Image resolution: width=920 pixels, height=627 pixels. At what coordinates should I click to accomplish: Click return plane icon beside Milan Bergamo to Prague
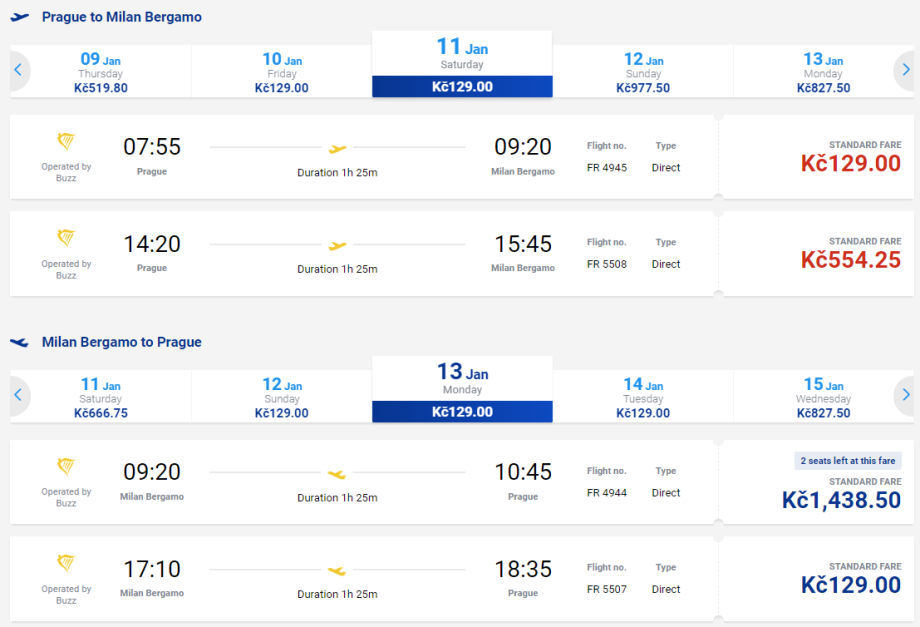[x=19, y=342]
